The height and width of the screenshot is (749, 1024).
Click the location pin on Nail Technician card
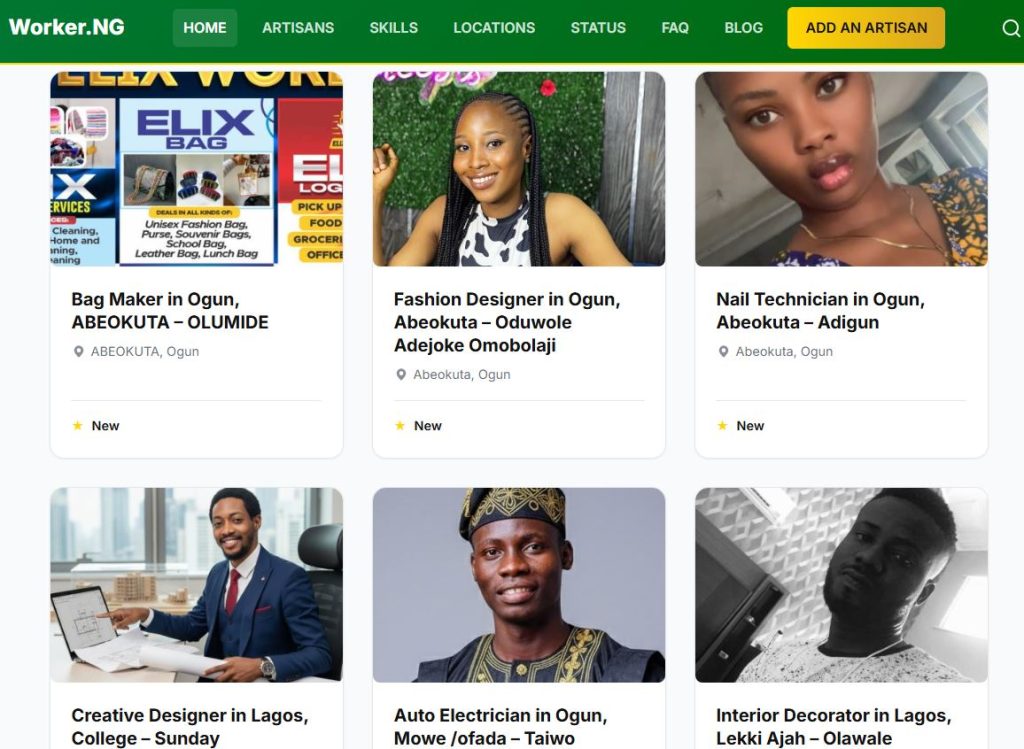[x=724, y=351]
